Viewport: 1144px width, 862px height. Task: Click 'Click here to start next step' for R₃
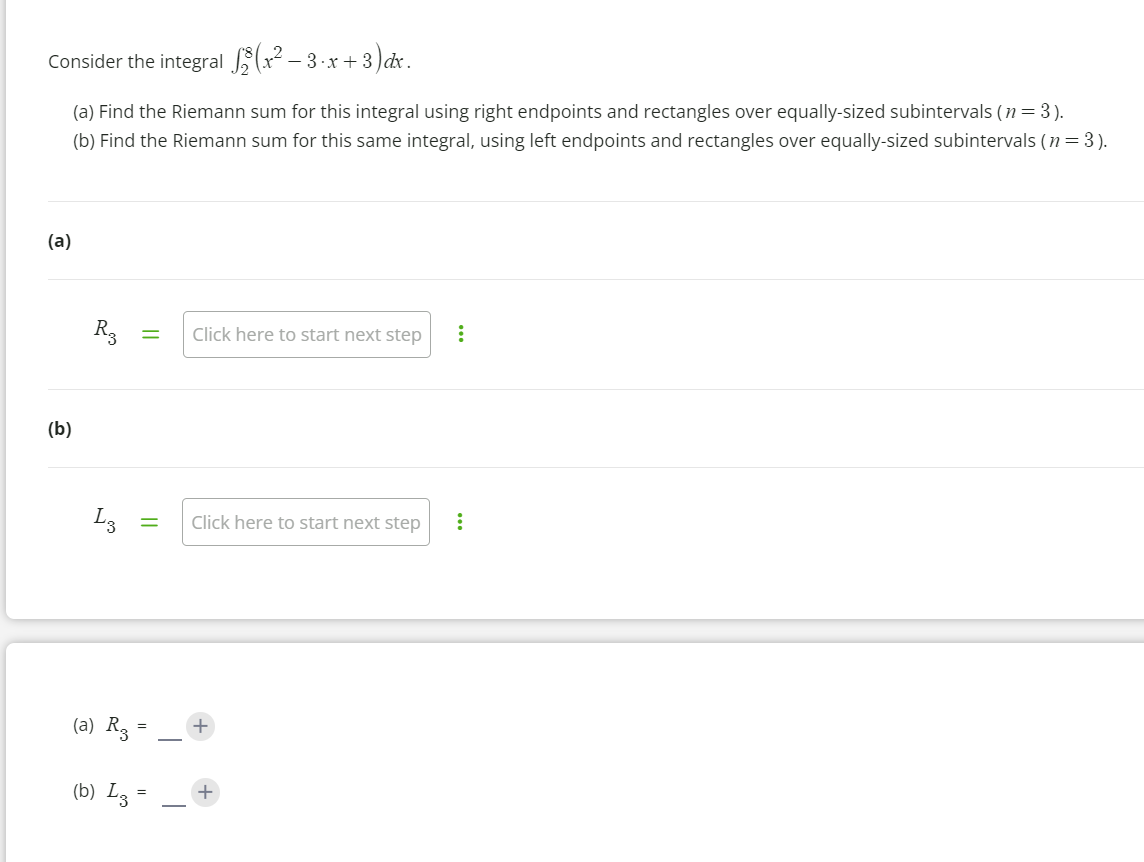[306, 333]
